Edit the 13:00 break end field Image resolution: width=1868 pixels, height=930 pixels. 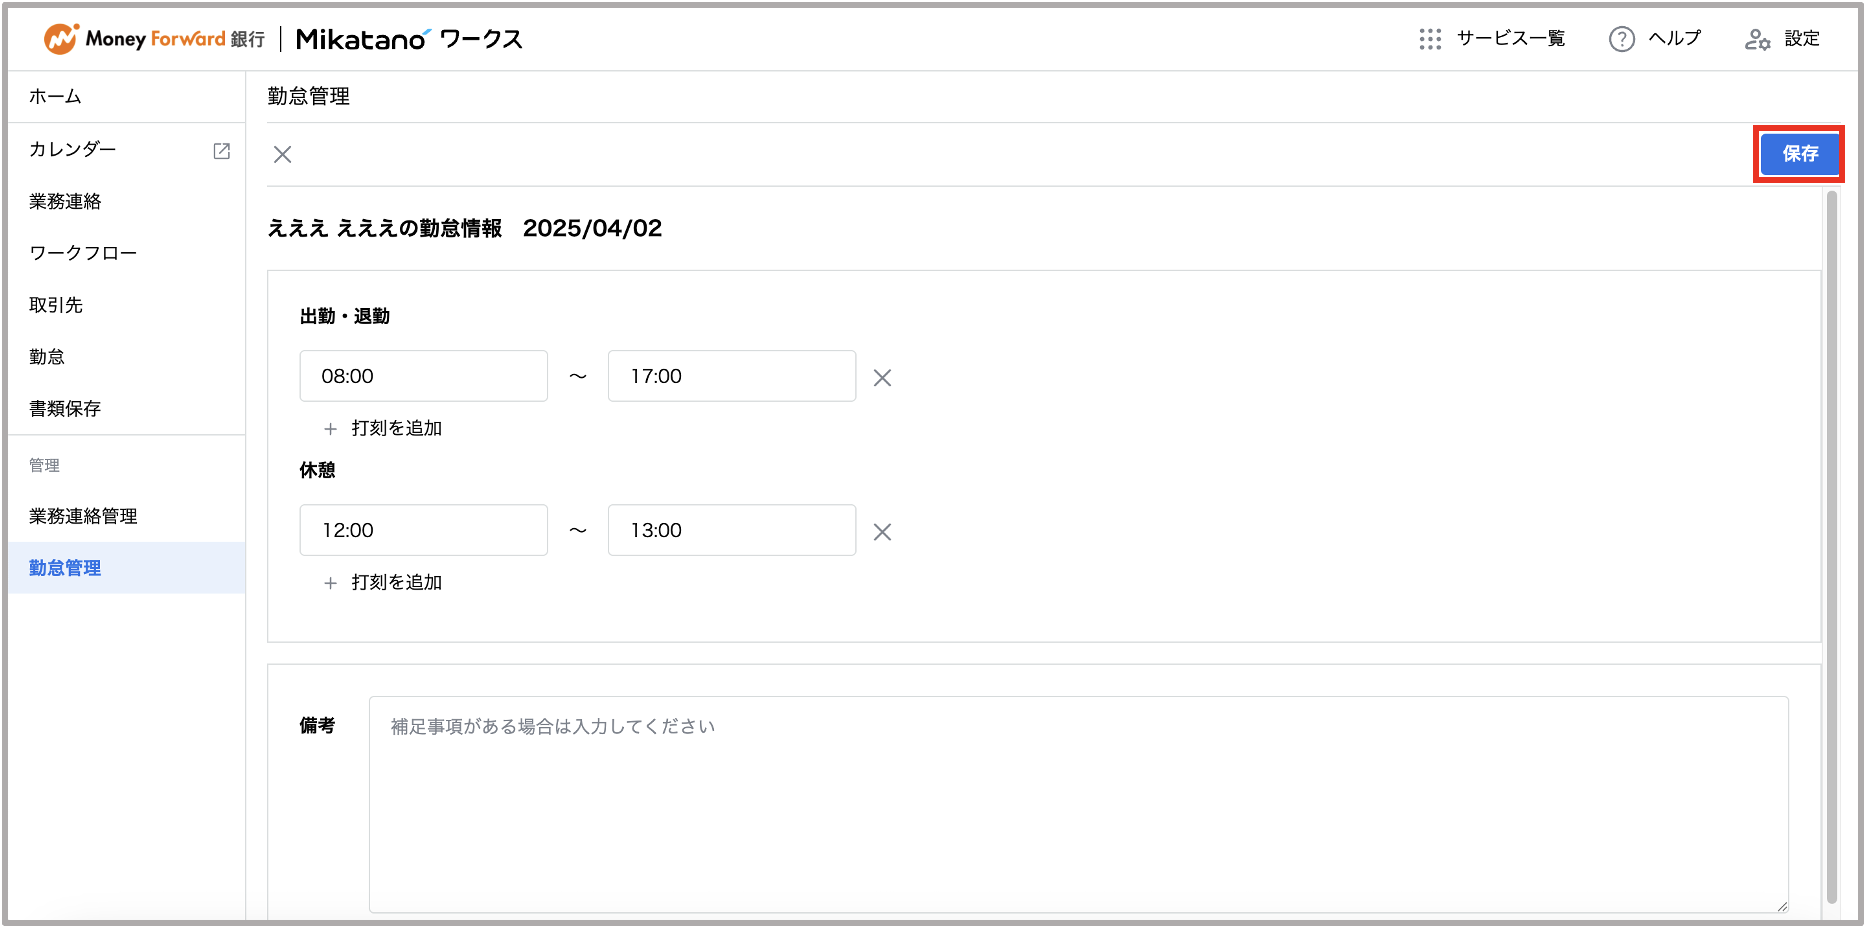[x=732, y=530]
